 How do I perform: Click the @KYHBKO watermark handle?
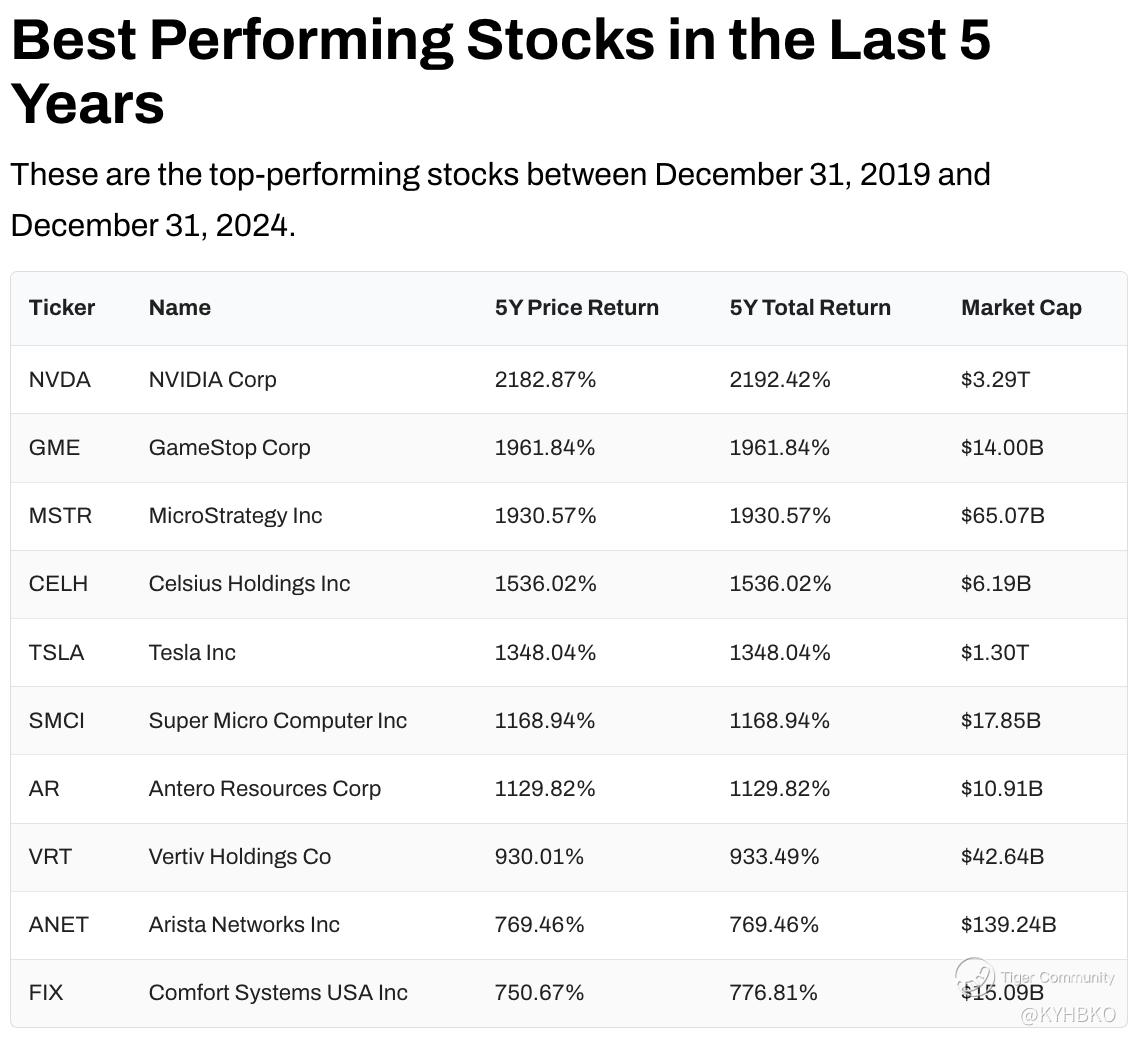(x=1067, y=1015)
